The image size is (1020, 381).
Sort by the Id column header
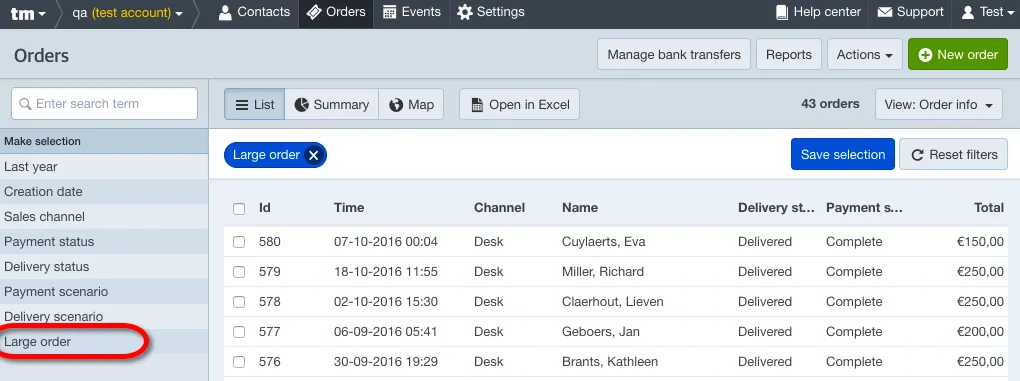coord(265,208)
